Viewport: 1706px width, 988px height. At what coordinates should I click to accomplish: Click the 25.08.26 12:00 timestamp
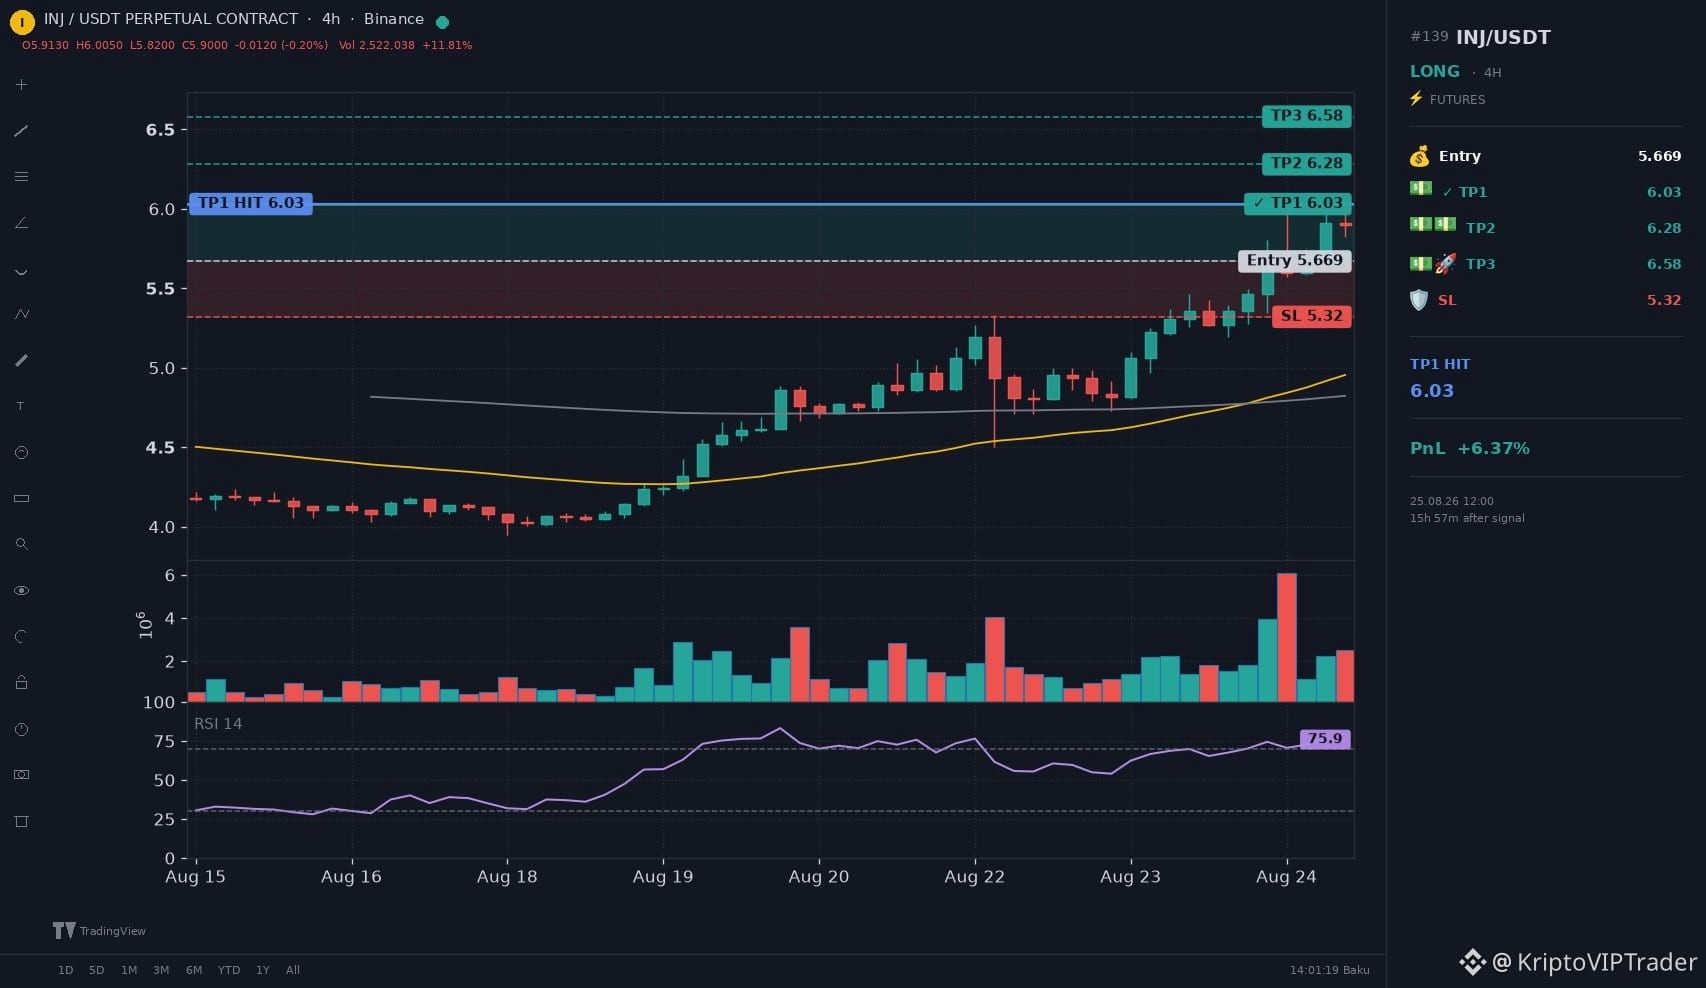coord(1452,501)
